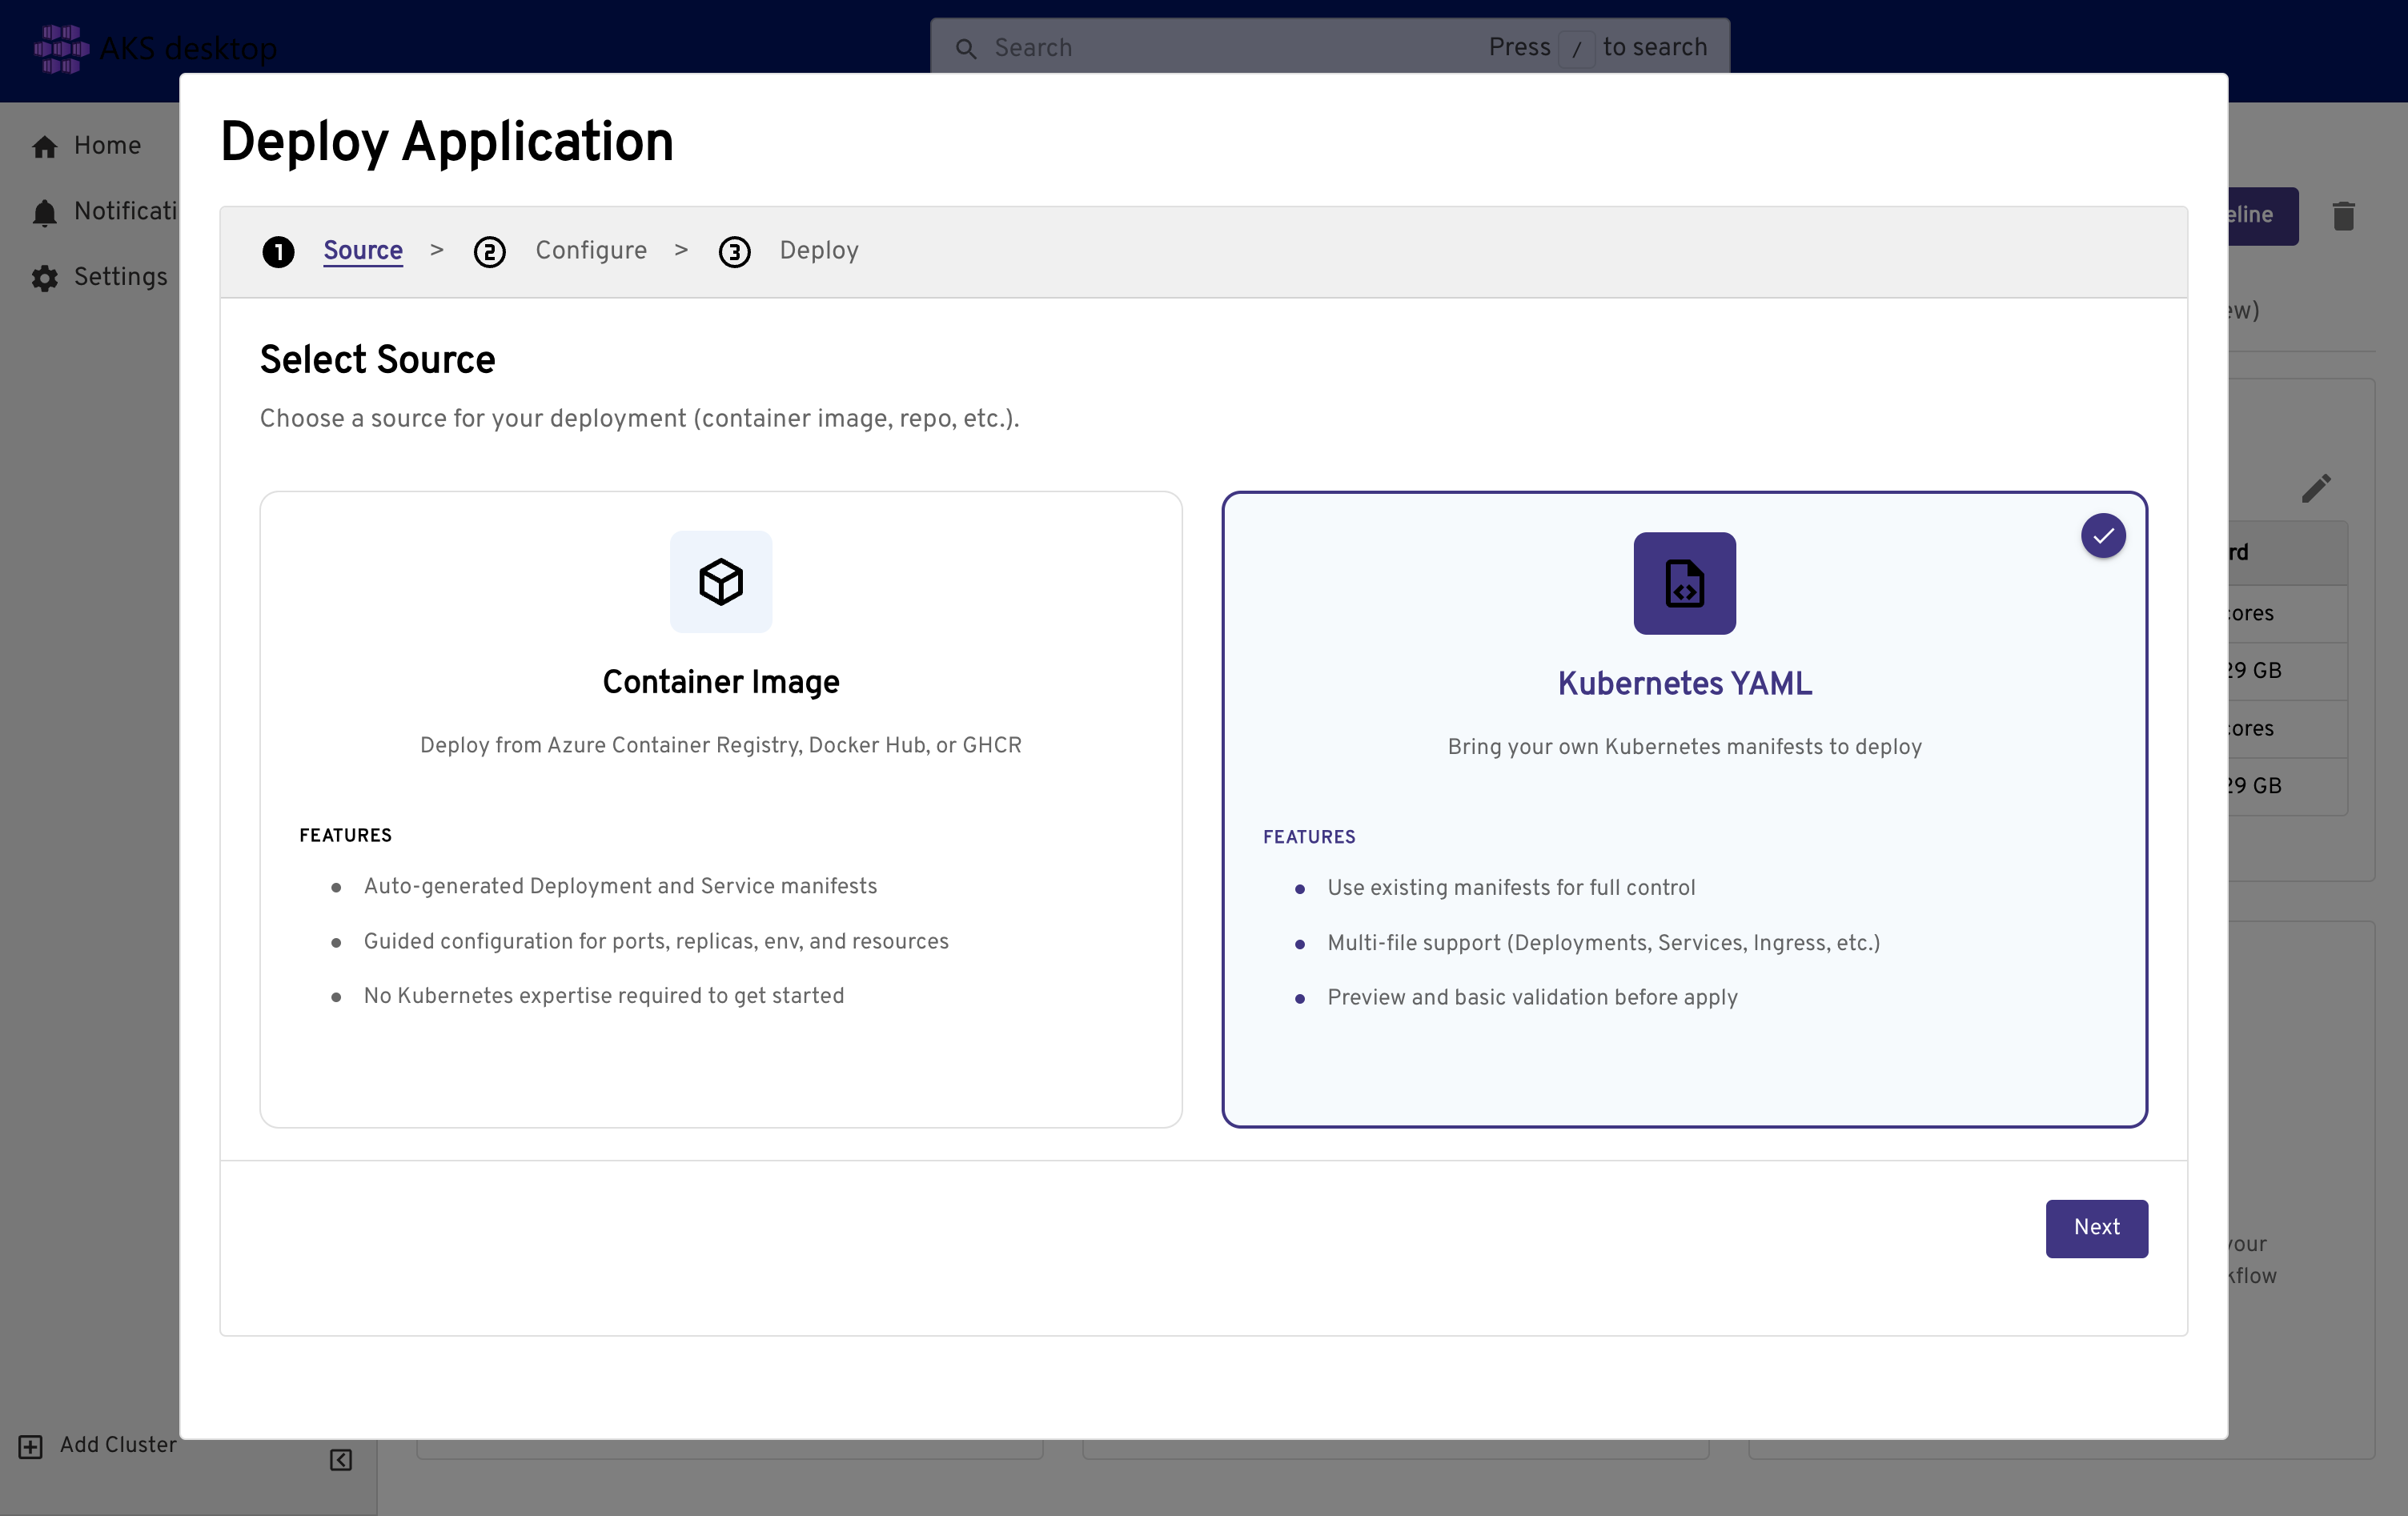Click the step 3 circle icon
Viewport: 2408px width, 1516px height.
coord(734,252)
